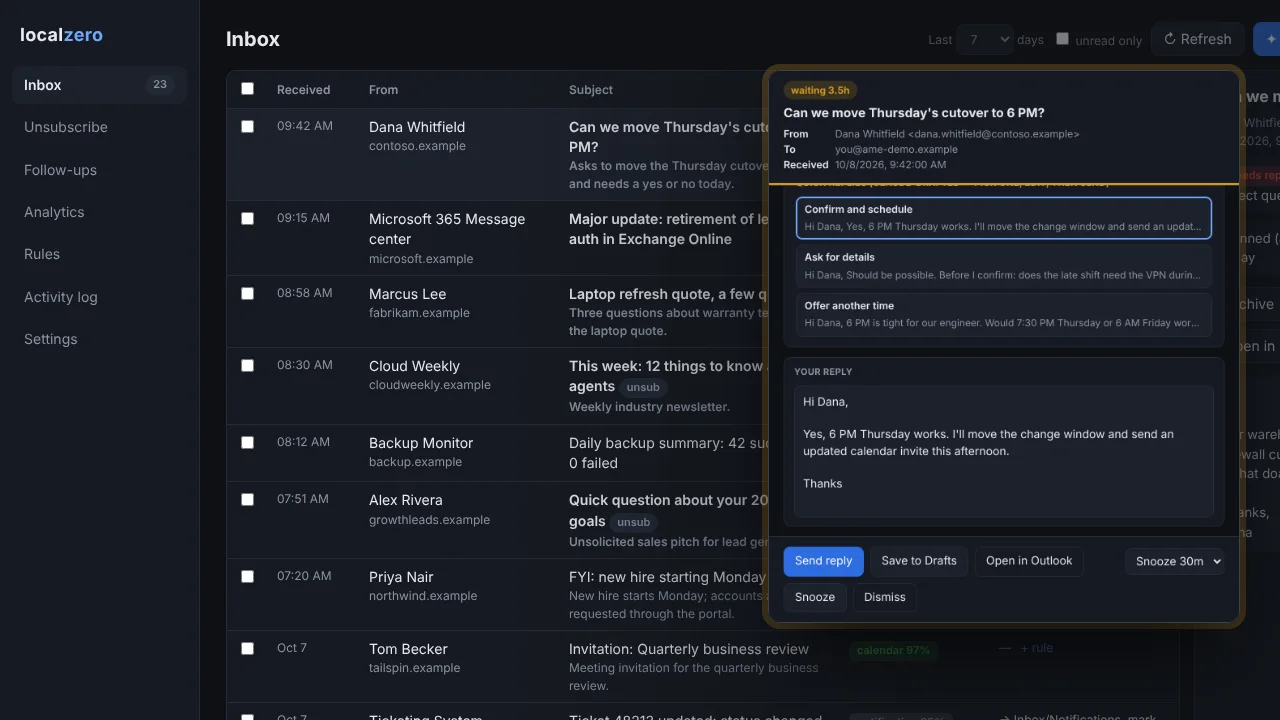Enable the unread only checkbox
Viewport: 1280px width, 720px height.
point(1062,39)
